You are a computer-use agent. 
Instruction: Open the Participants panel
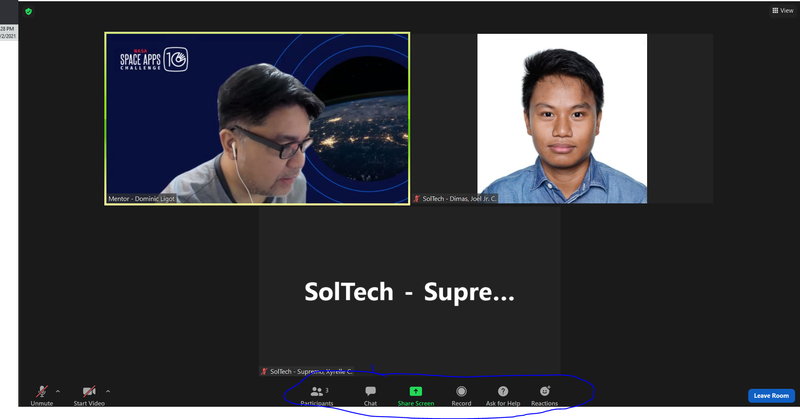(317, 396)
